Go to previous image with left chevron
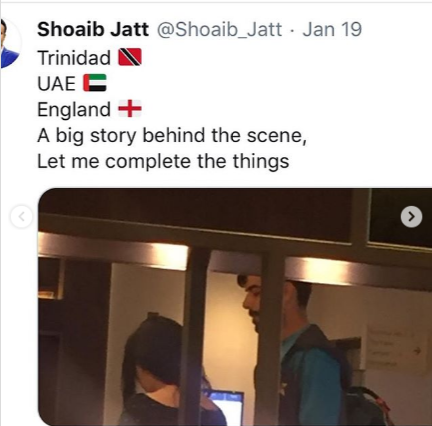This screenshot has height=426, width=432. click(22, 217)
